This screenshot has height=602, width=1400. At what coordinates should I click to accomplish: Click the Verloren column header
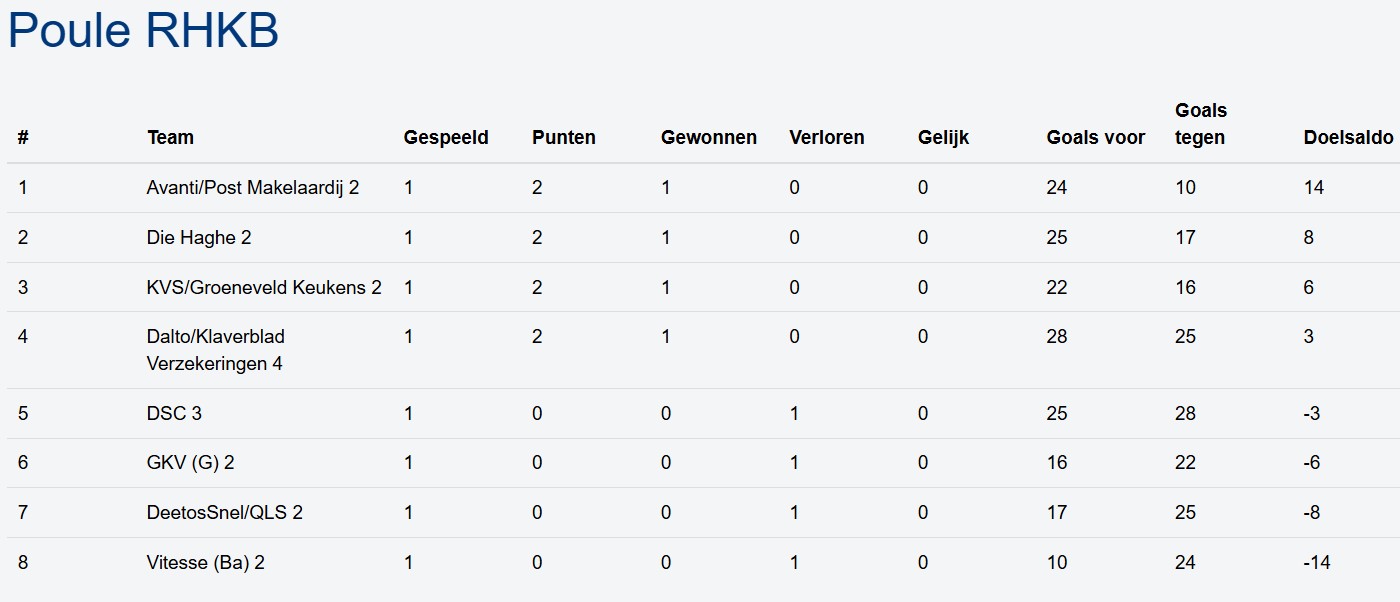coord(826,138)
